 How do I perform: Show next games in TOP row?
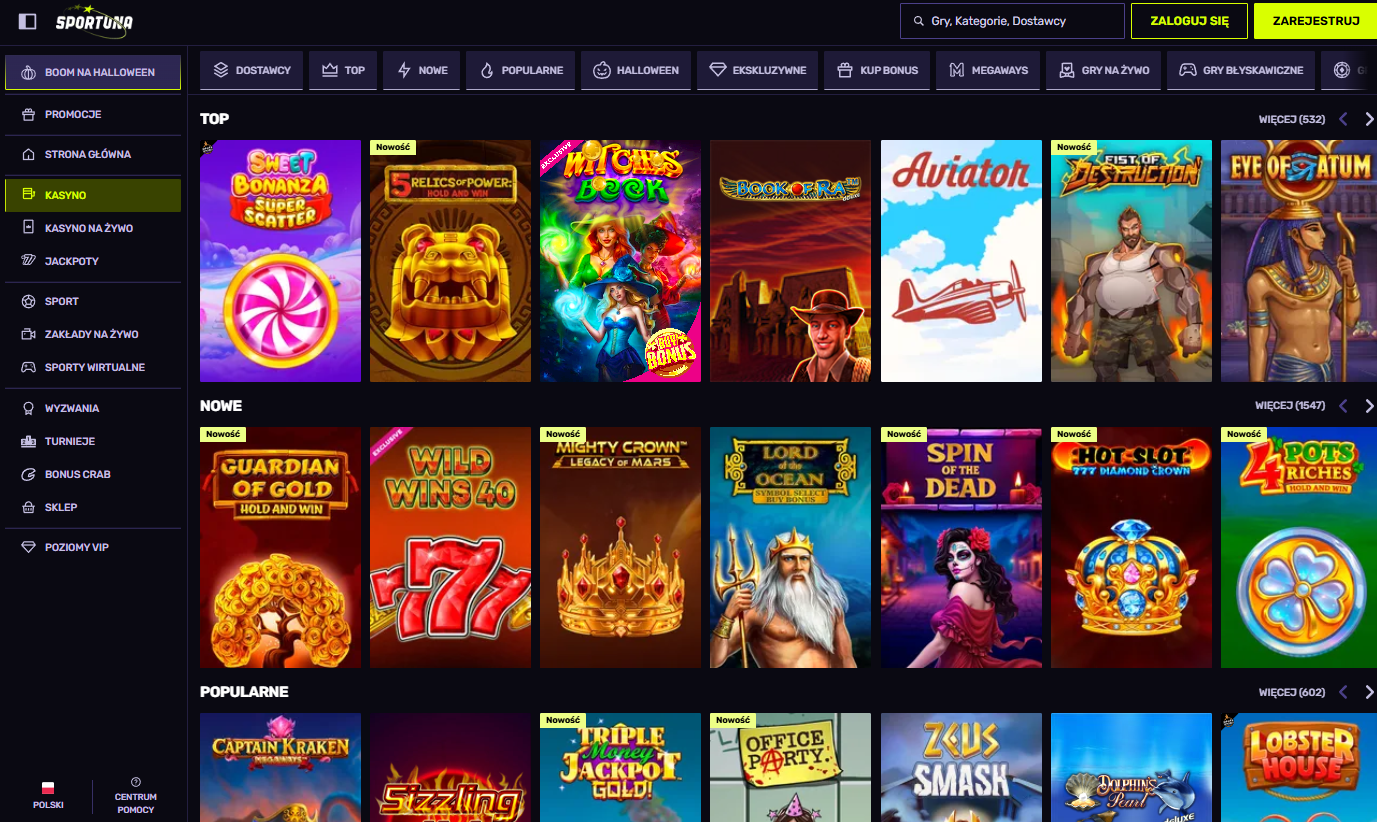[1369, 119]
